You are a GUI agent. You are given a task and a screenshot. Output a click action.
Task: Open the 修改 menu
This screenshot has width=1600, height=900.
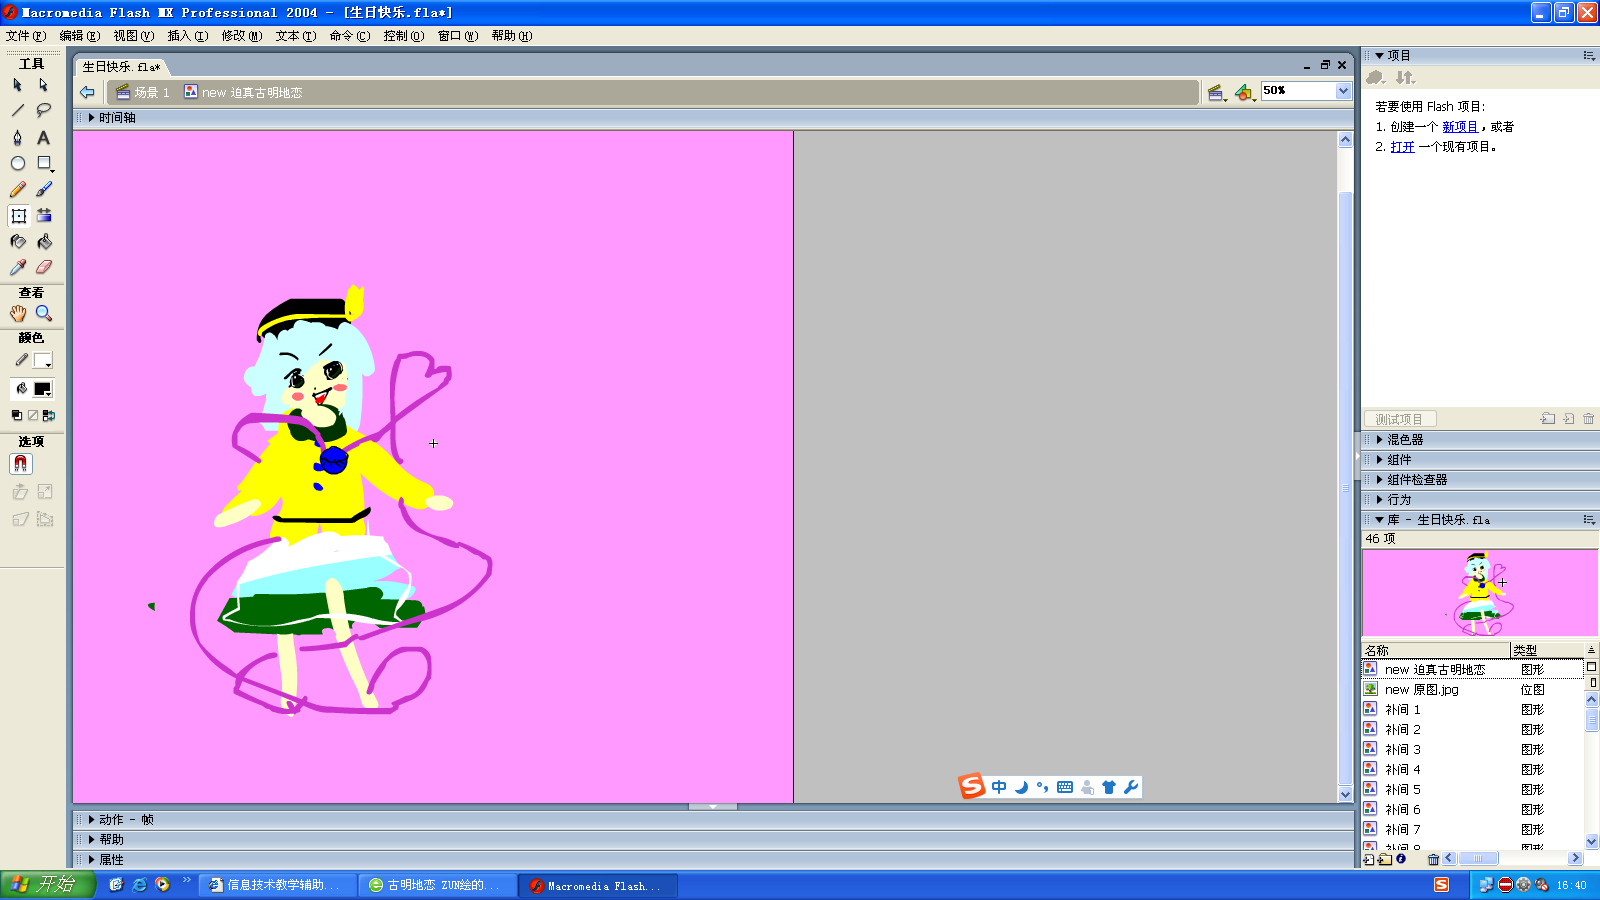coord(241,36)
